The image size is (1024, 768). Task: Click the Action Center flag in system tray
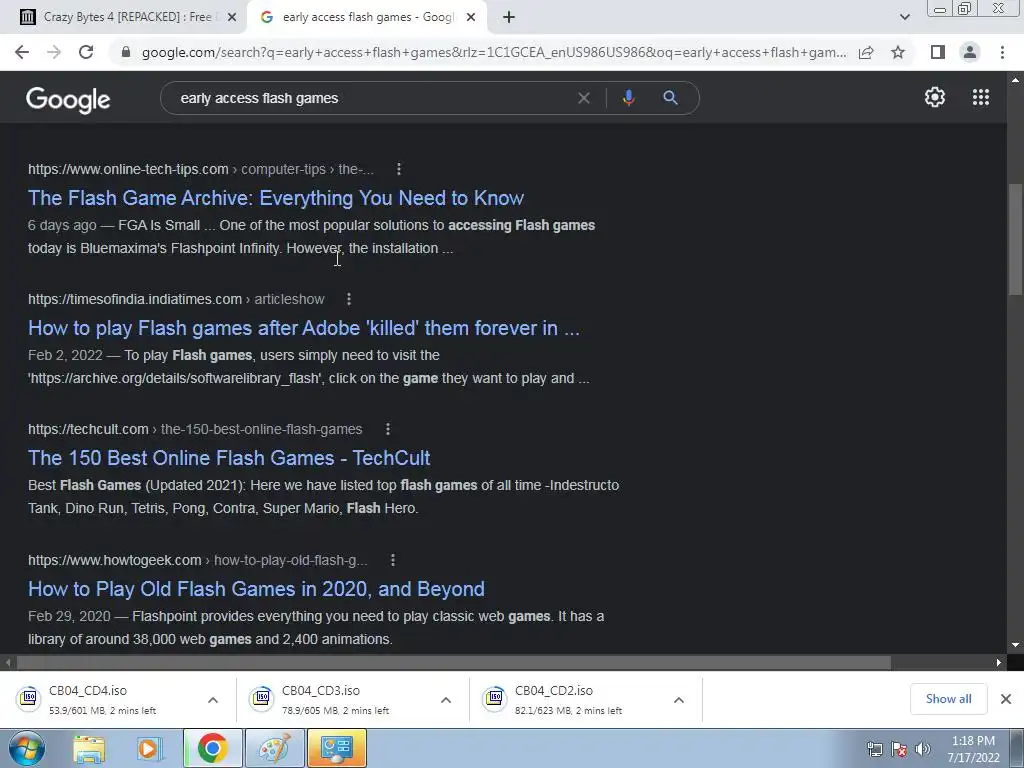899,749
